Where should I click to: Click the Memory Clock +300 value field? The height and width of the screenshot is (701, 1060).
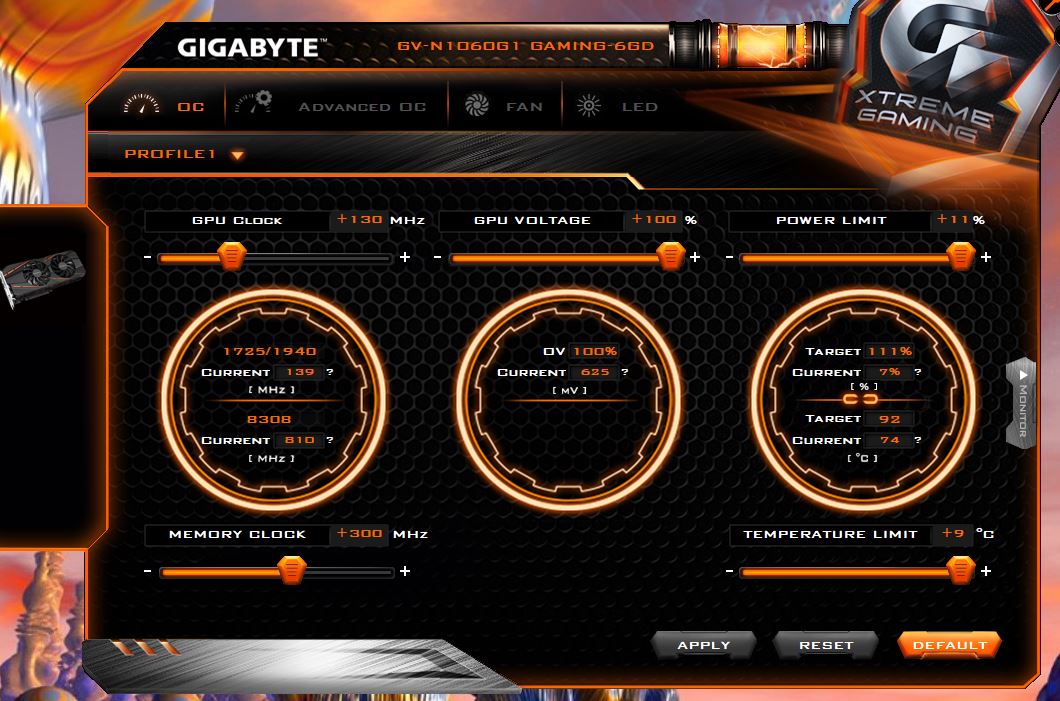click(360, 533)
